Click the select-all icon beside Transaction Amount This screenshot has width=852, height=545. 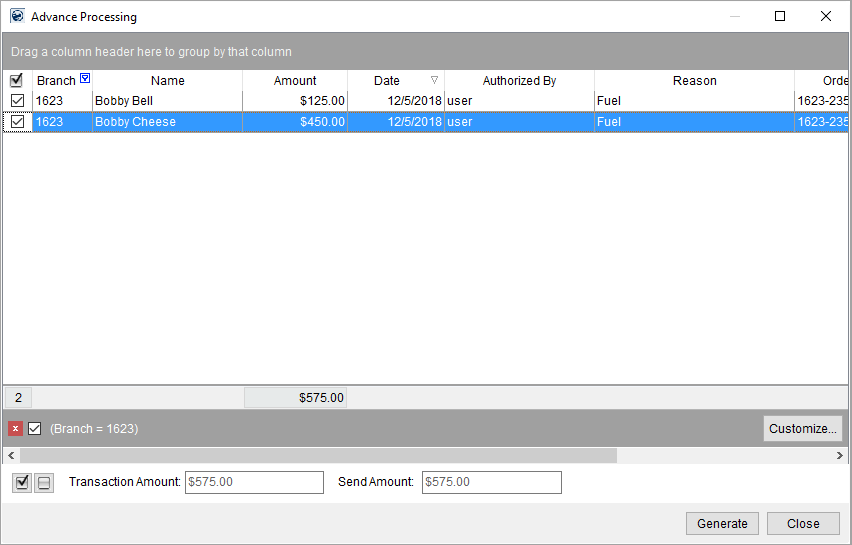click(23, 483)
